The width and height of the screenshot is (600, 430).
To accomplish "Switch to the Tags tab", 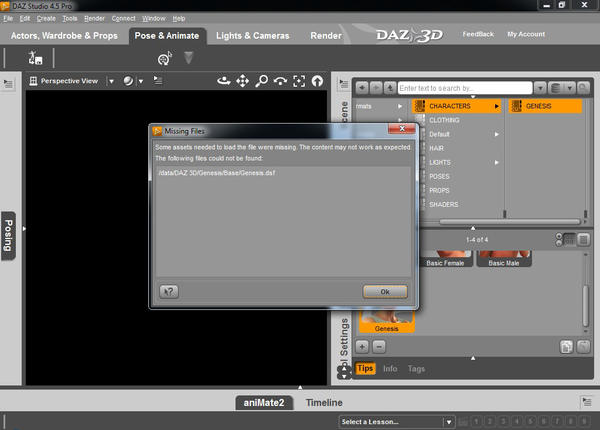I will coord(416,369).
